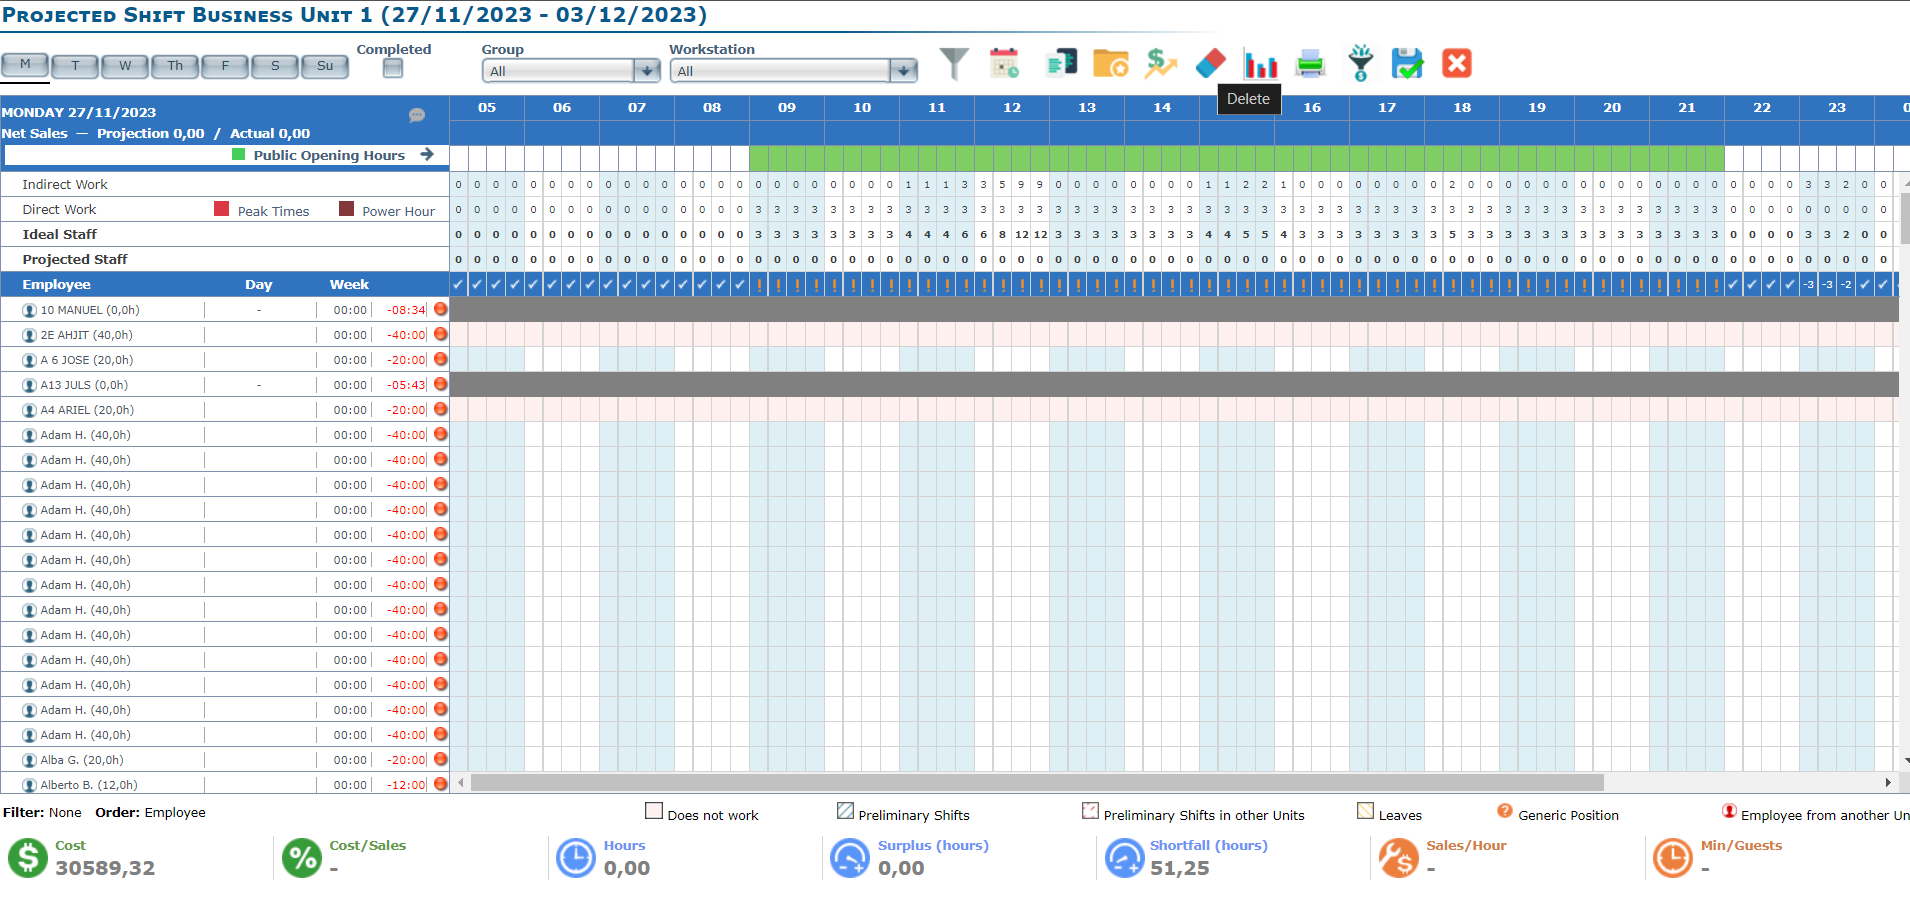Image resolution: width=1910 pixels, height=911 pixels.
Task: Click the dark red Power Hour swatch
Action: point(346,209)
